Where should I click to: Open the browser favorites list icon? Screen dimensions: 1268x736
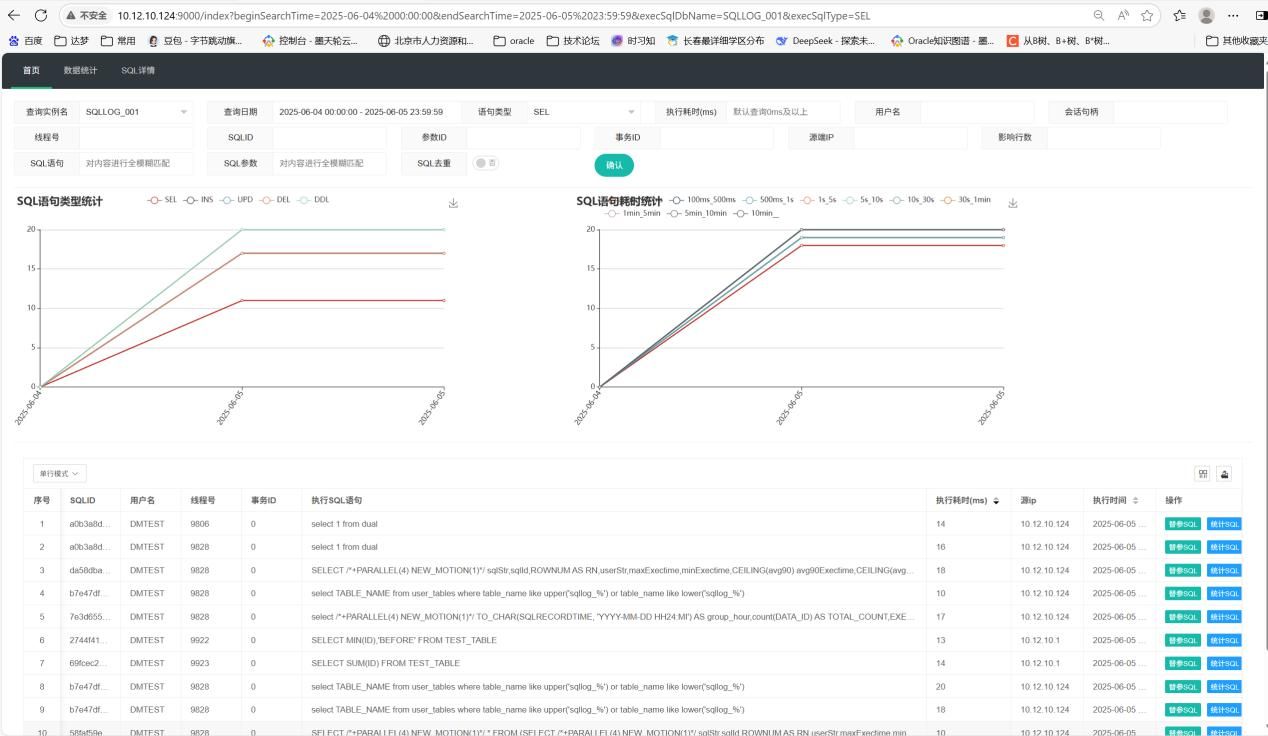(x=1180, y=15)
